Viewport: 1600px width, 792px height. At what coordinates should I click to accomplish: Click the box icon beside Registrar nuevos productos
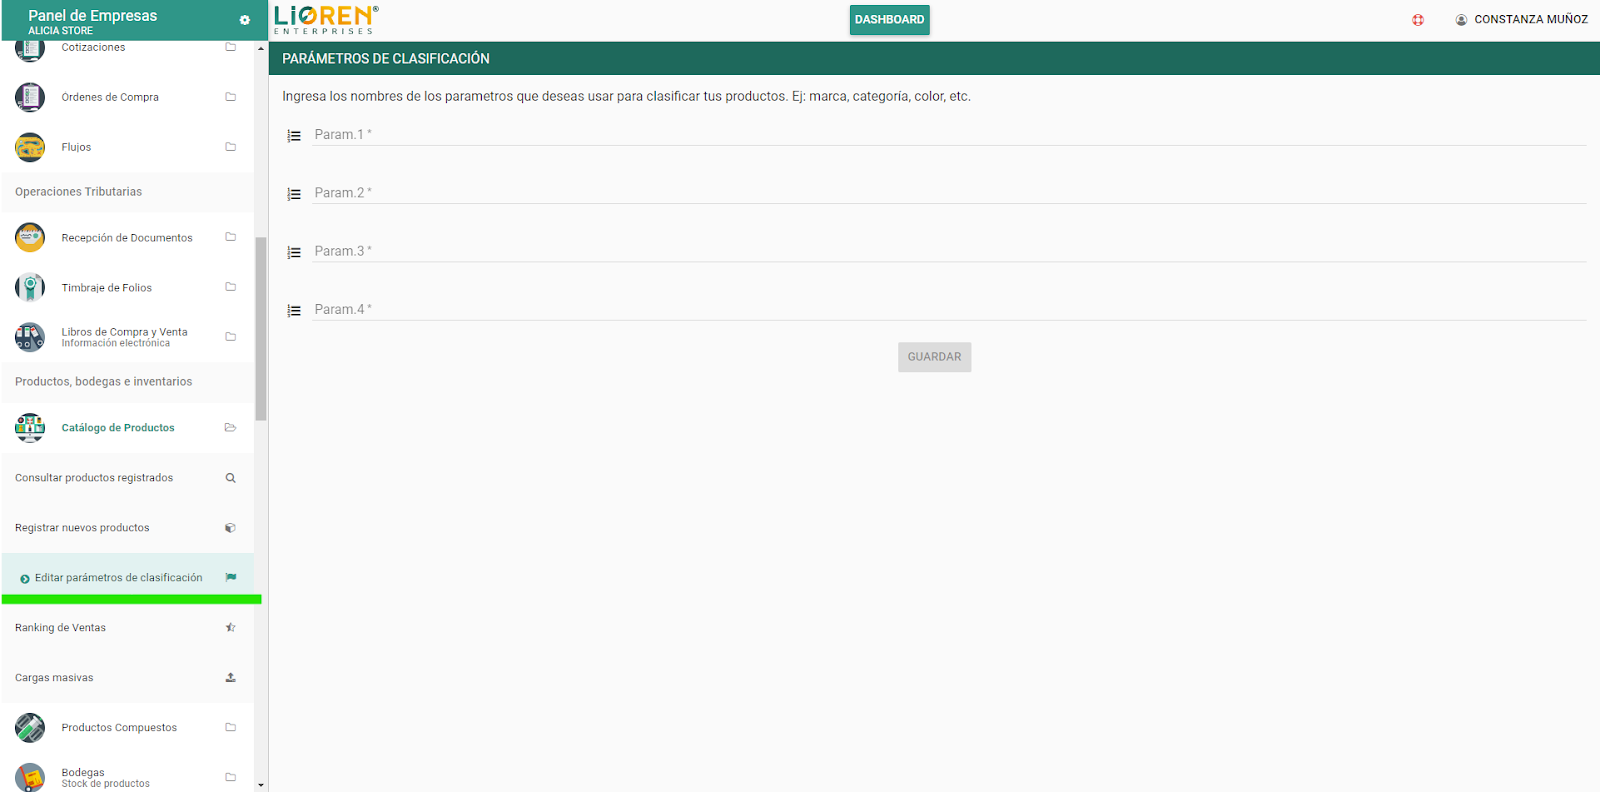231,528
